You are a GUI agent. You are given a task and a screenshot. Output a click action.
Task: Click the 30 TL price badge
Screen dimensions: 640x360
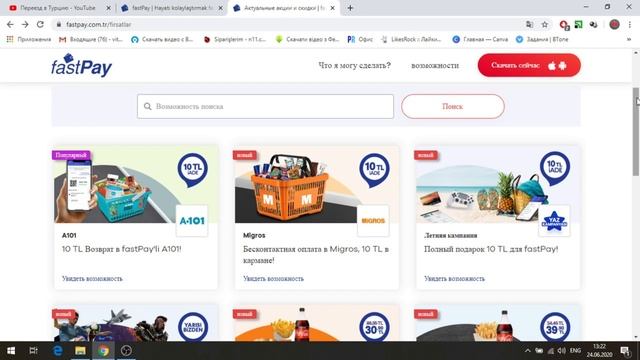coord(374,327)
